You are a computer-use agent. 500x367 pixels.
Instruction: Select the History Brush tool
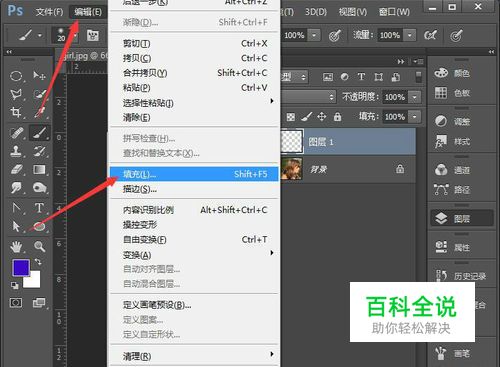(39, 151)
